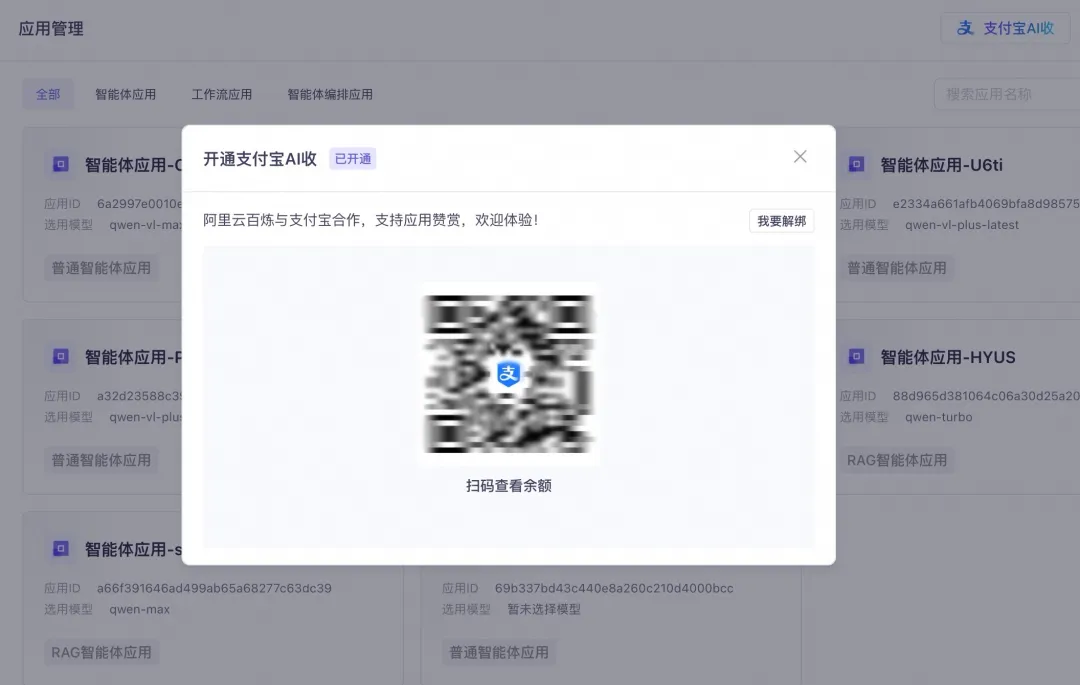Click the 我要解绑 button

coord(781,221)
